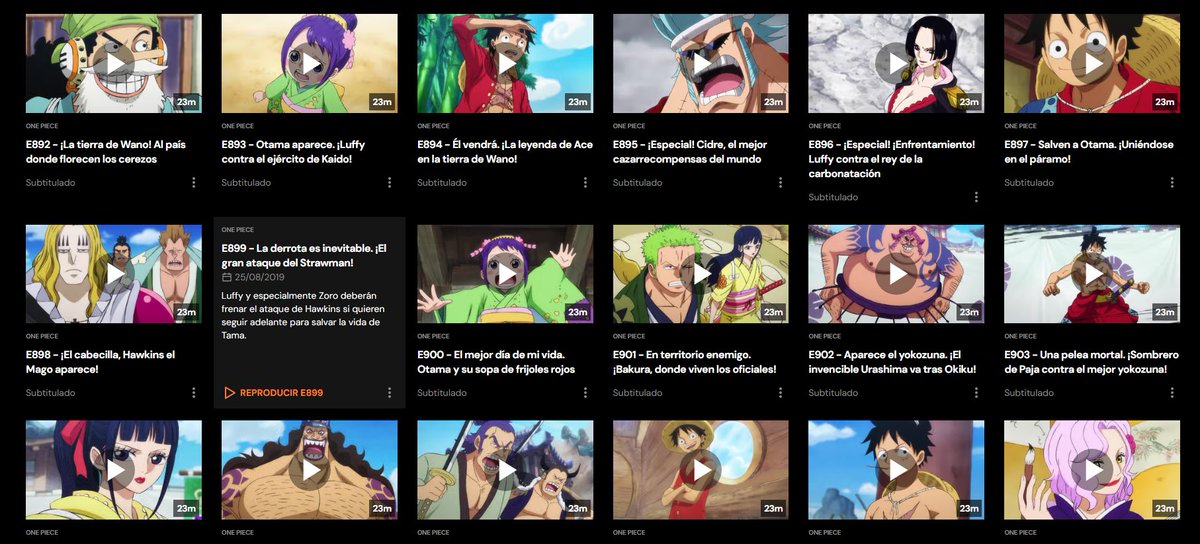
Task: Open title E901 – En territorio enemigo
Action: point(695,362)
